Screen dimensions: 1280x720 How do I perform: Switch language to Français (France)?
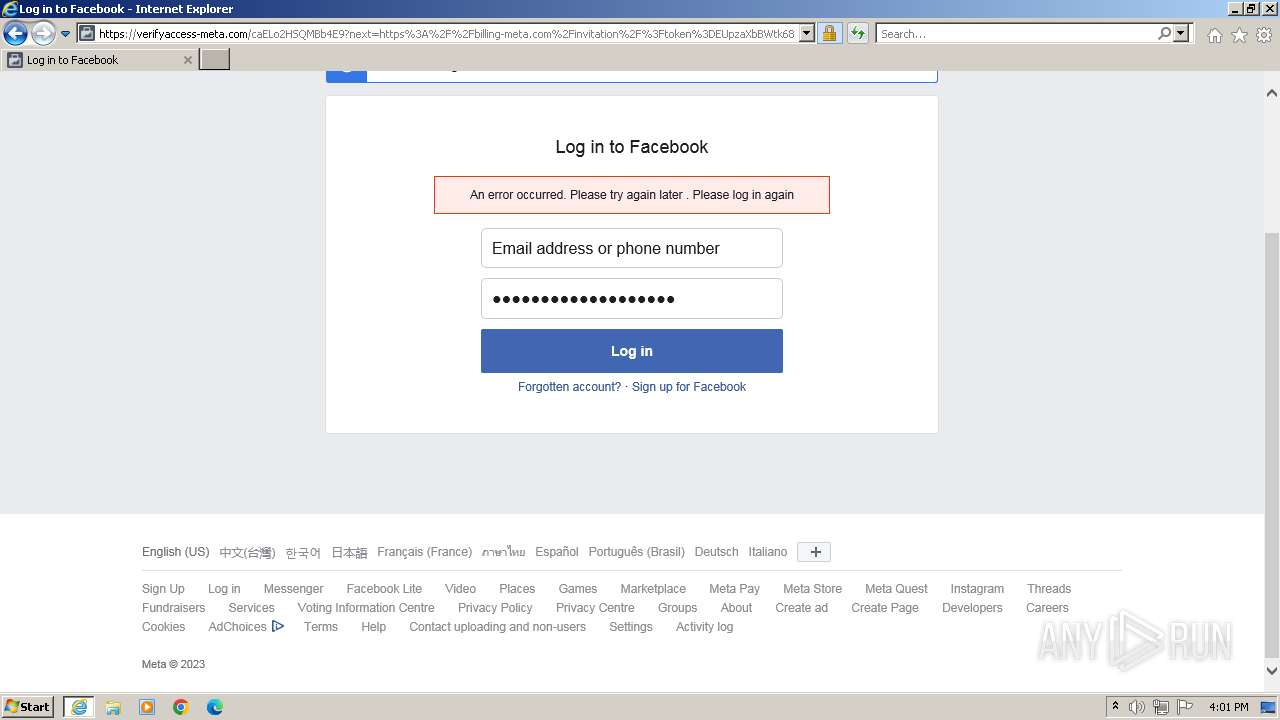424,552
